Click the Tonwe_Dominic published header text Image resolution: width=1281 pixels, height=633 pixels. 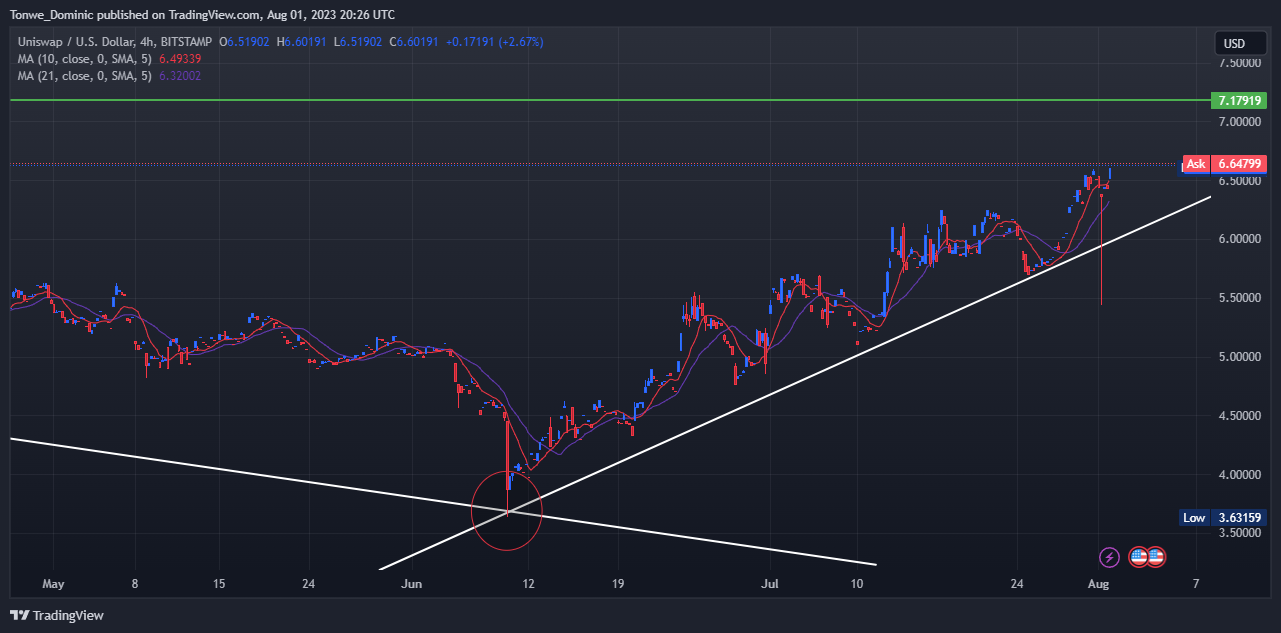tap(202, 15)
